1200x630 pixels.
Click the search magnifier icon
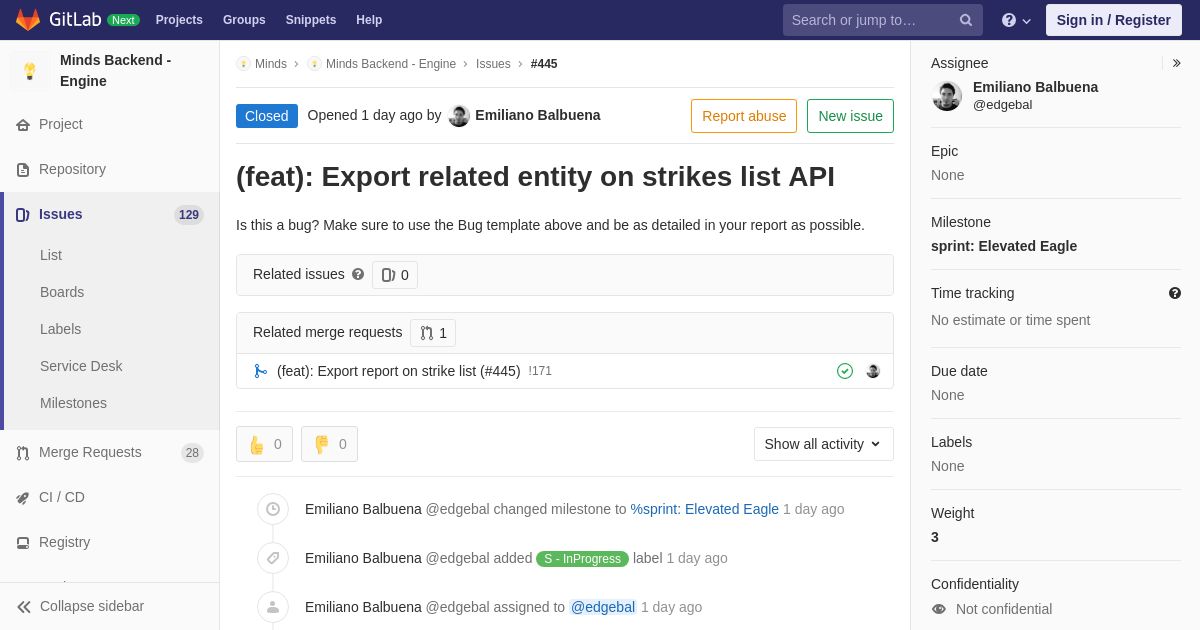(x=966, y=20)
